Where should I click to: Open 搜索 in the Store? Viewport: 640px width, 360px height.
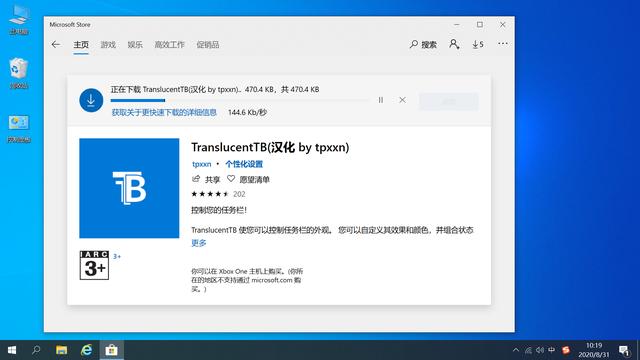(x=423, y=44)
